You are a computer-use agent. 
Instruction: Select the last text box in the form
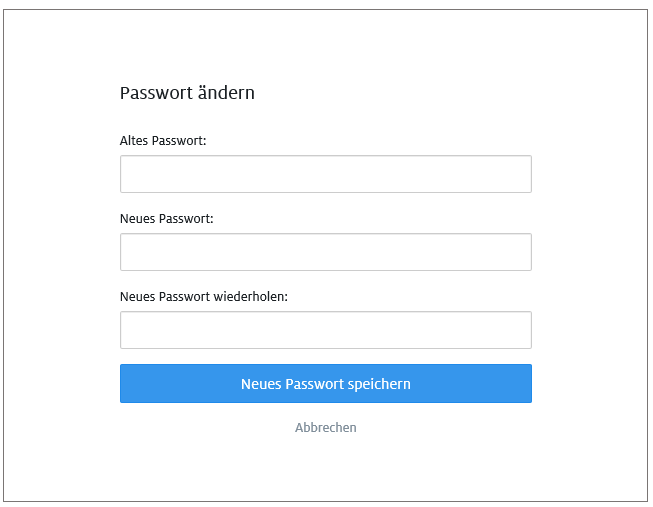click(x=325, y=330)
